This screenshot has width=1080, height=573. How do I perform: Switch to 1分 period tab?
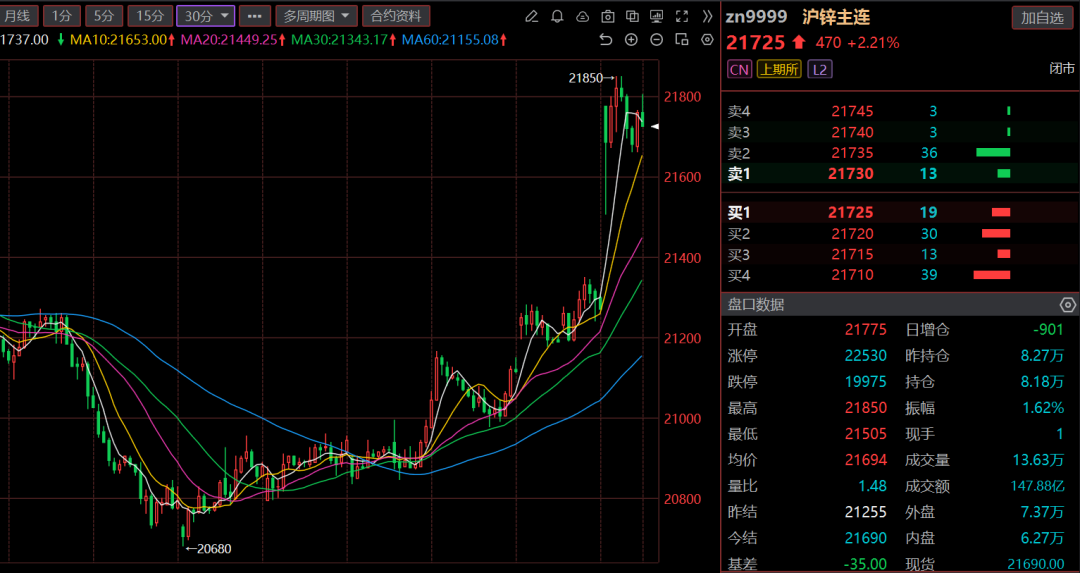62,16
